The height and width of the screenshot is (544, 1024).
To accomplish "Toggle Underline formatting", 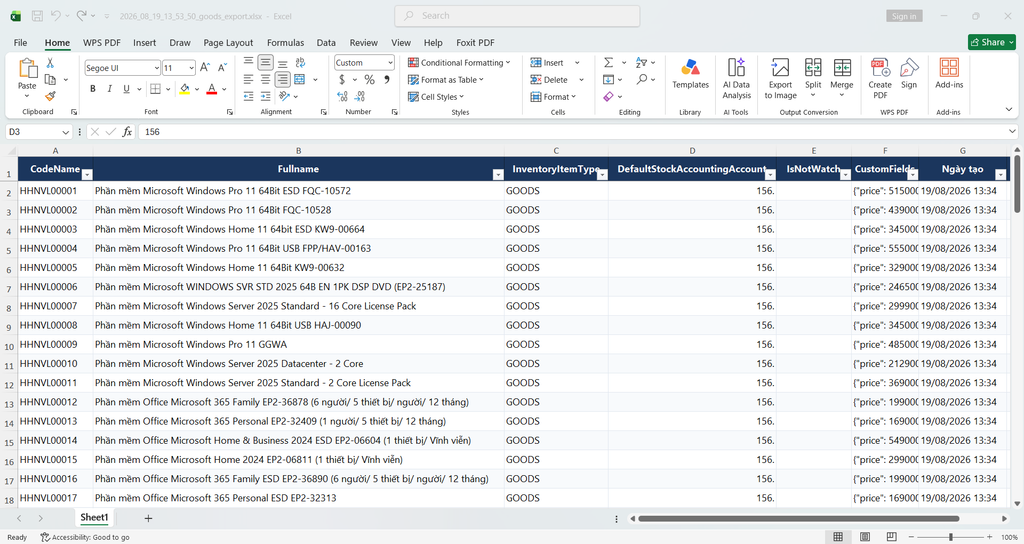I will [126, 89].
